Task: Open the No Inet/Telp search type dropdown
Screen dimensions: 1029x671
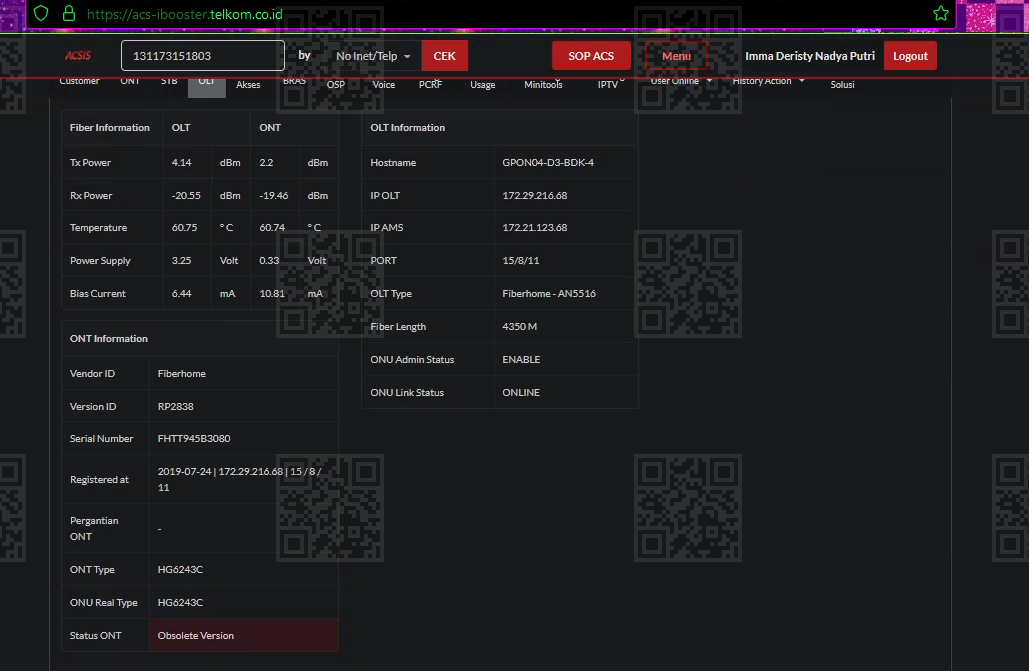Action: coord(373,56)
